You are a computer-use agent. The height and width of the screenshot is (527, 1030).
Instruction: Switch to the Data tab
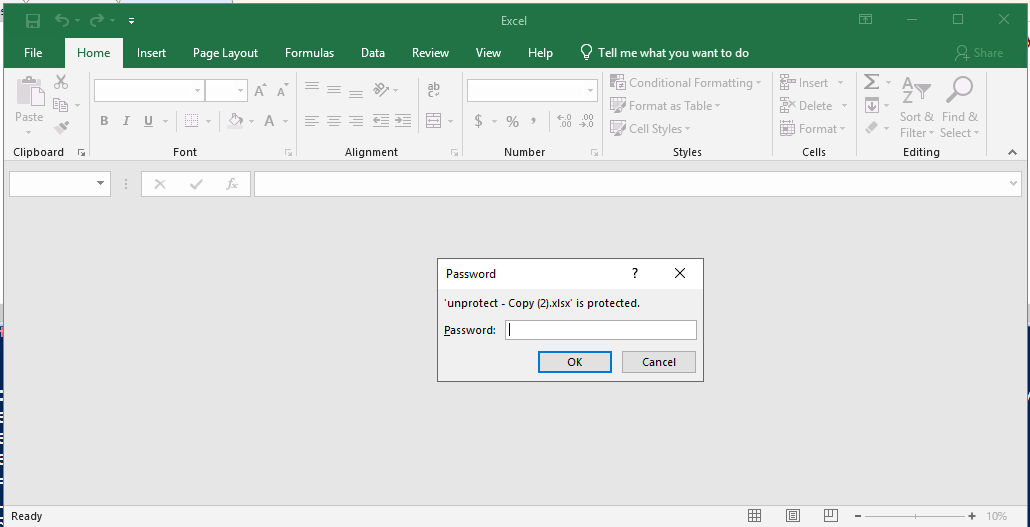pyautogui.click(x=372, y=53)
